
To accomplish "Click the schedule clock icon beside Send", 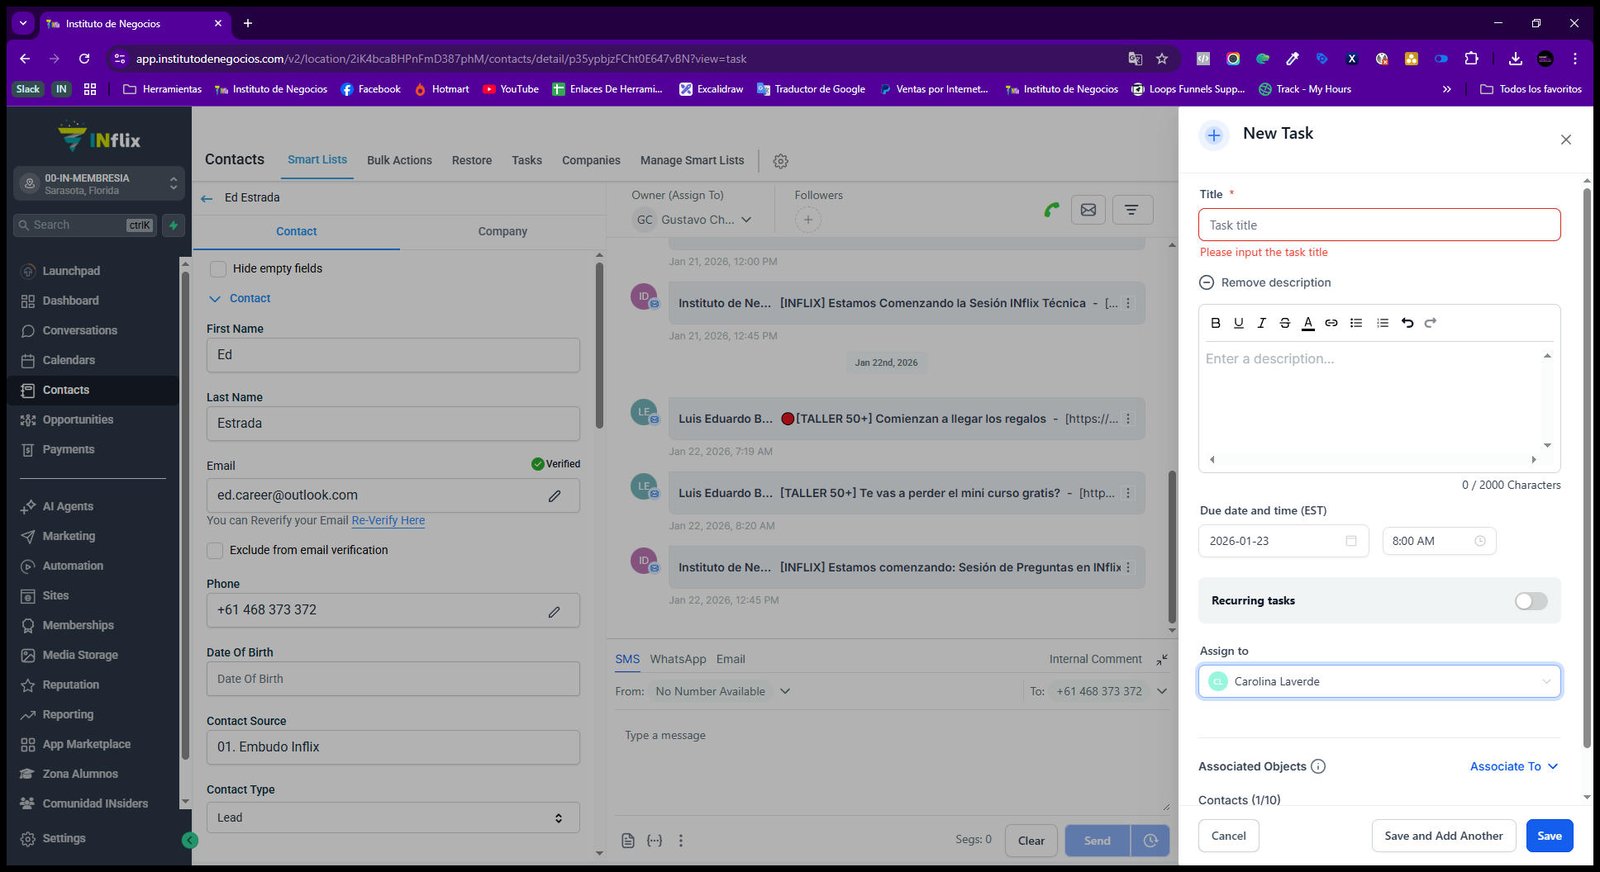I will tap(1150, 841).
